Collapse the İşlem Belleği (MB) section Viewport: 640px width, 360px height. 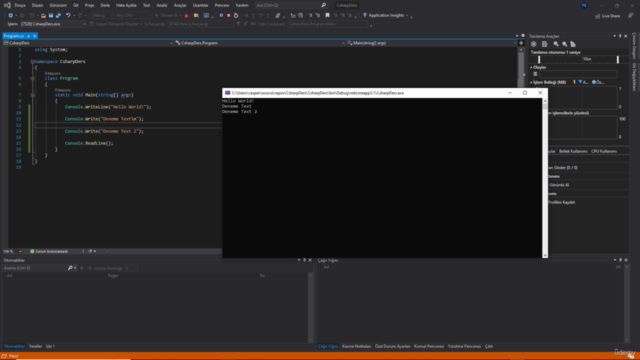(531, 82)
